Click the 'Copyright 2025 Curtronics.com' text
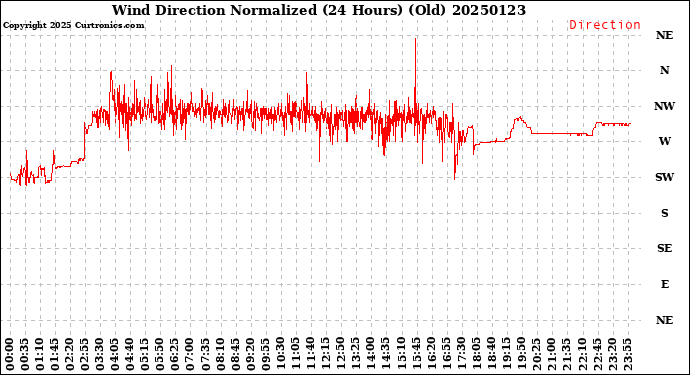The height and width of the screenshot is (375, 690). pyautogui.click(x=73, y=25)
